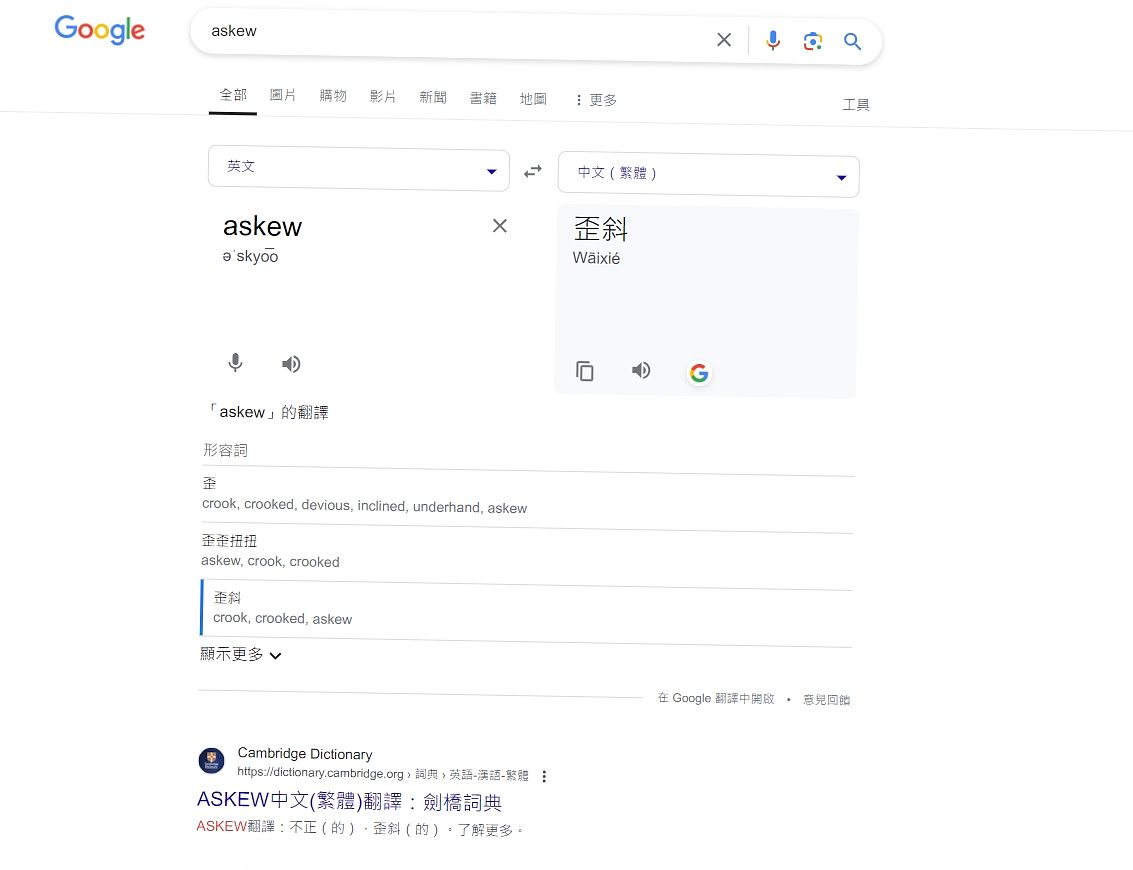Open Google Lens image search
This screenshot has height=870, width=1133.
click(812, 41)
